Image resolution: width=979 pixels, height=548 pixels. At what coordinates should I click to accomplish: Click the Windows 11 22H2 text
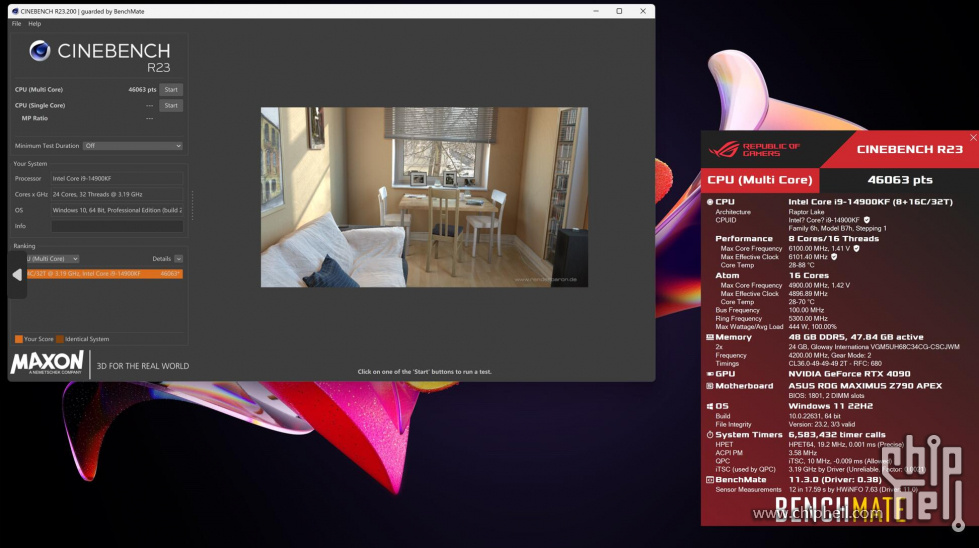(830, 406)
